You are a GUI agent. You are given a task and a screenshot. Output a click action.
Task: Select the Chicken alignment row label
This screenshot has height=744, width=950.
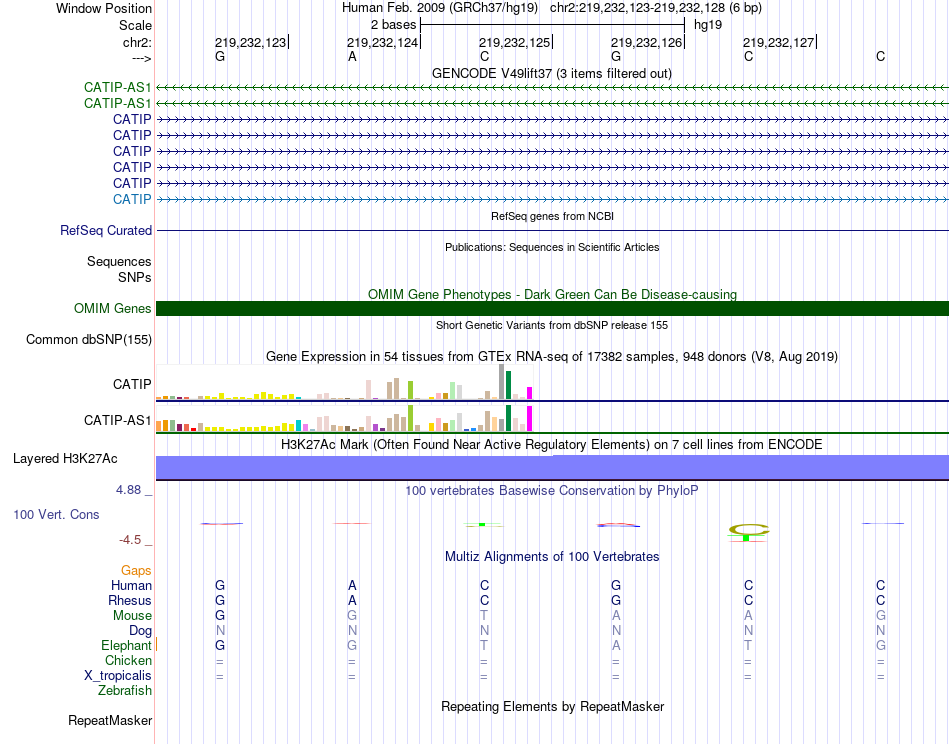click(128, 660)
